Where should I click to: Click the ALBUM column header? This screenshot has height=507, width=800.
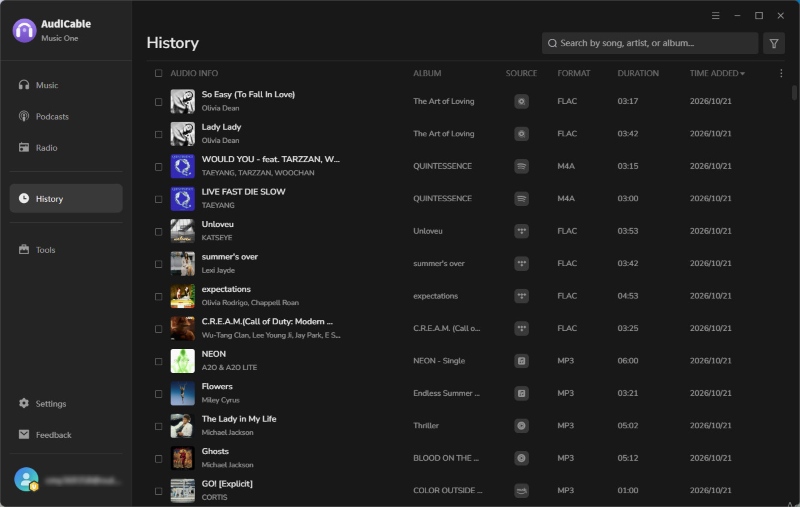point(427,73)
